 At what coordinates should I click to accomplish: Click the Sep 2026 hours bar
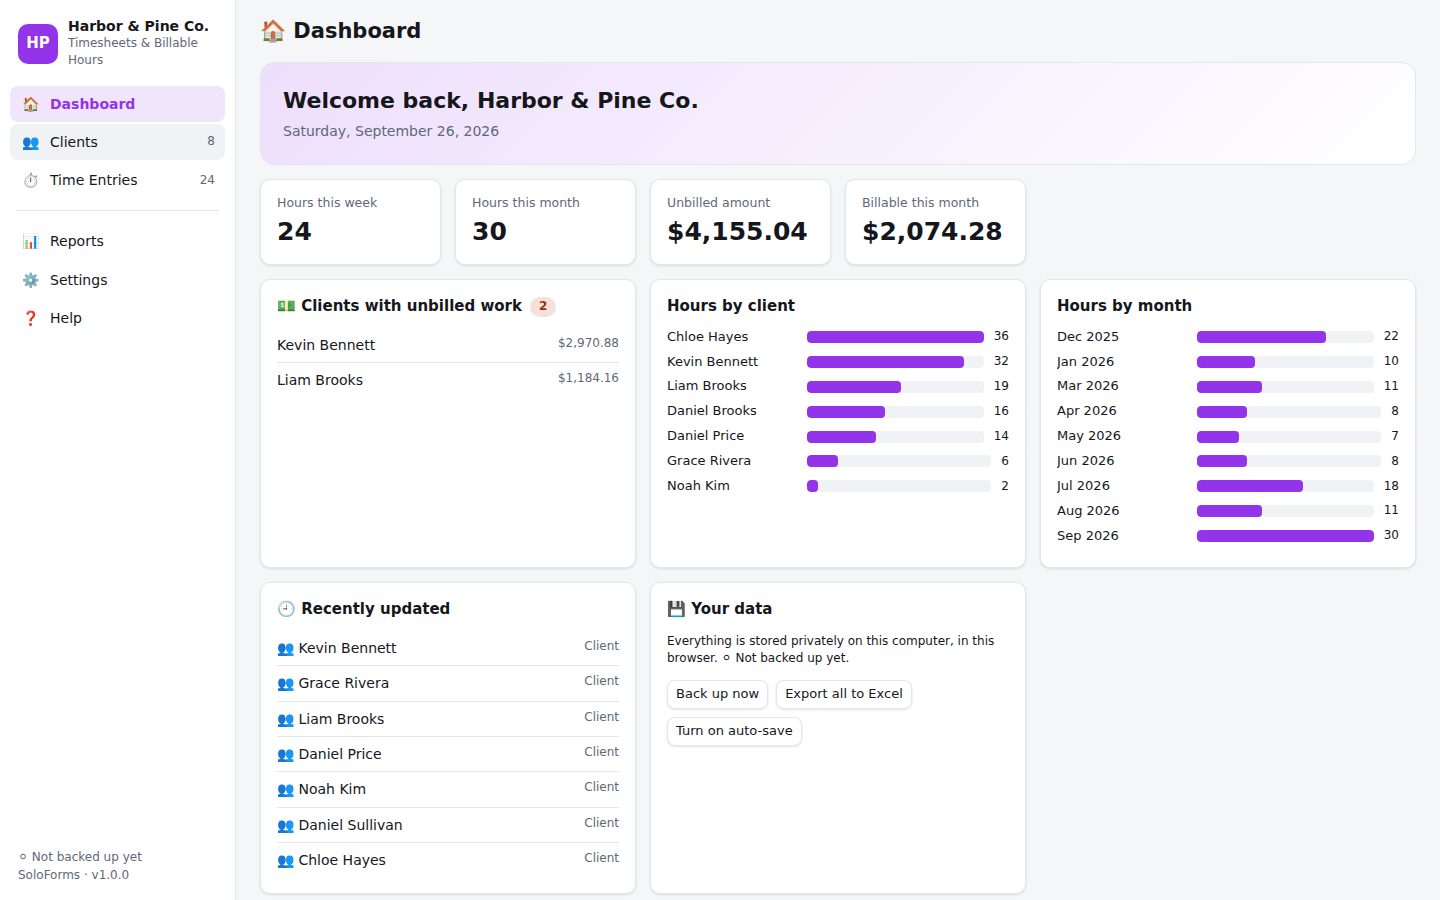point(1285,536)
